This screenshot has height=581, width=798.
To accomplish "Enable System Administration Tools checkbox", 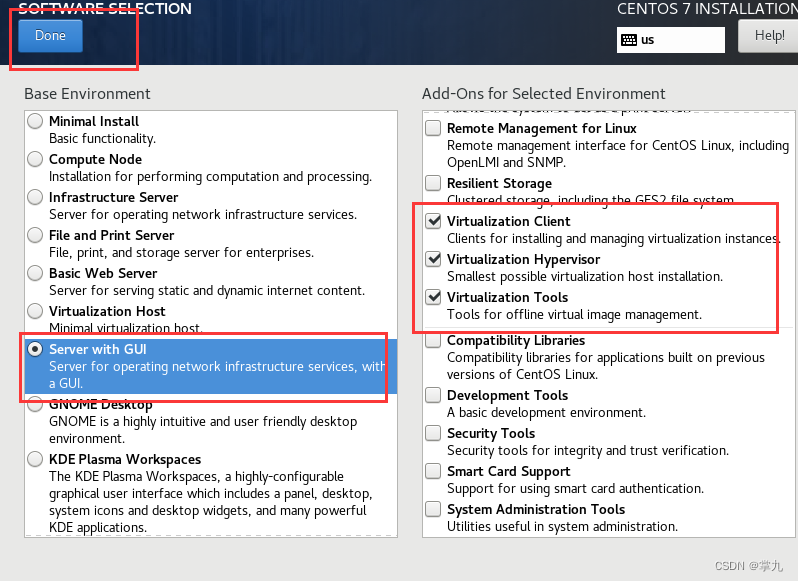I will 433,509.
